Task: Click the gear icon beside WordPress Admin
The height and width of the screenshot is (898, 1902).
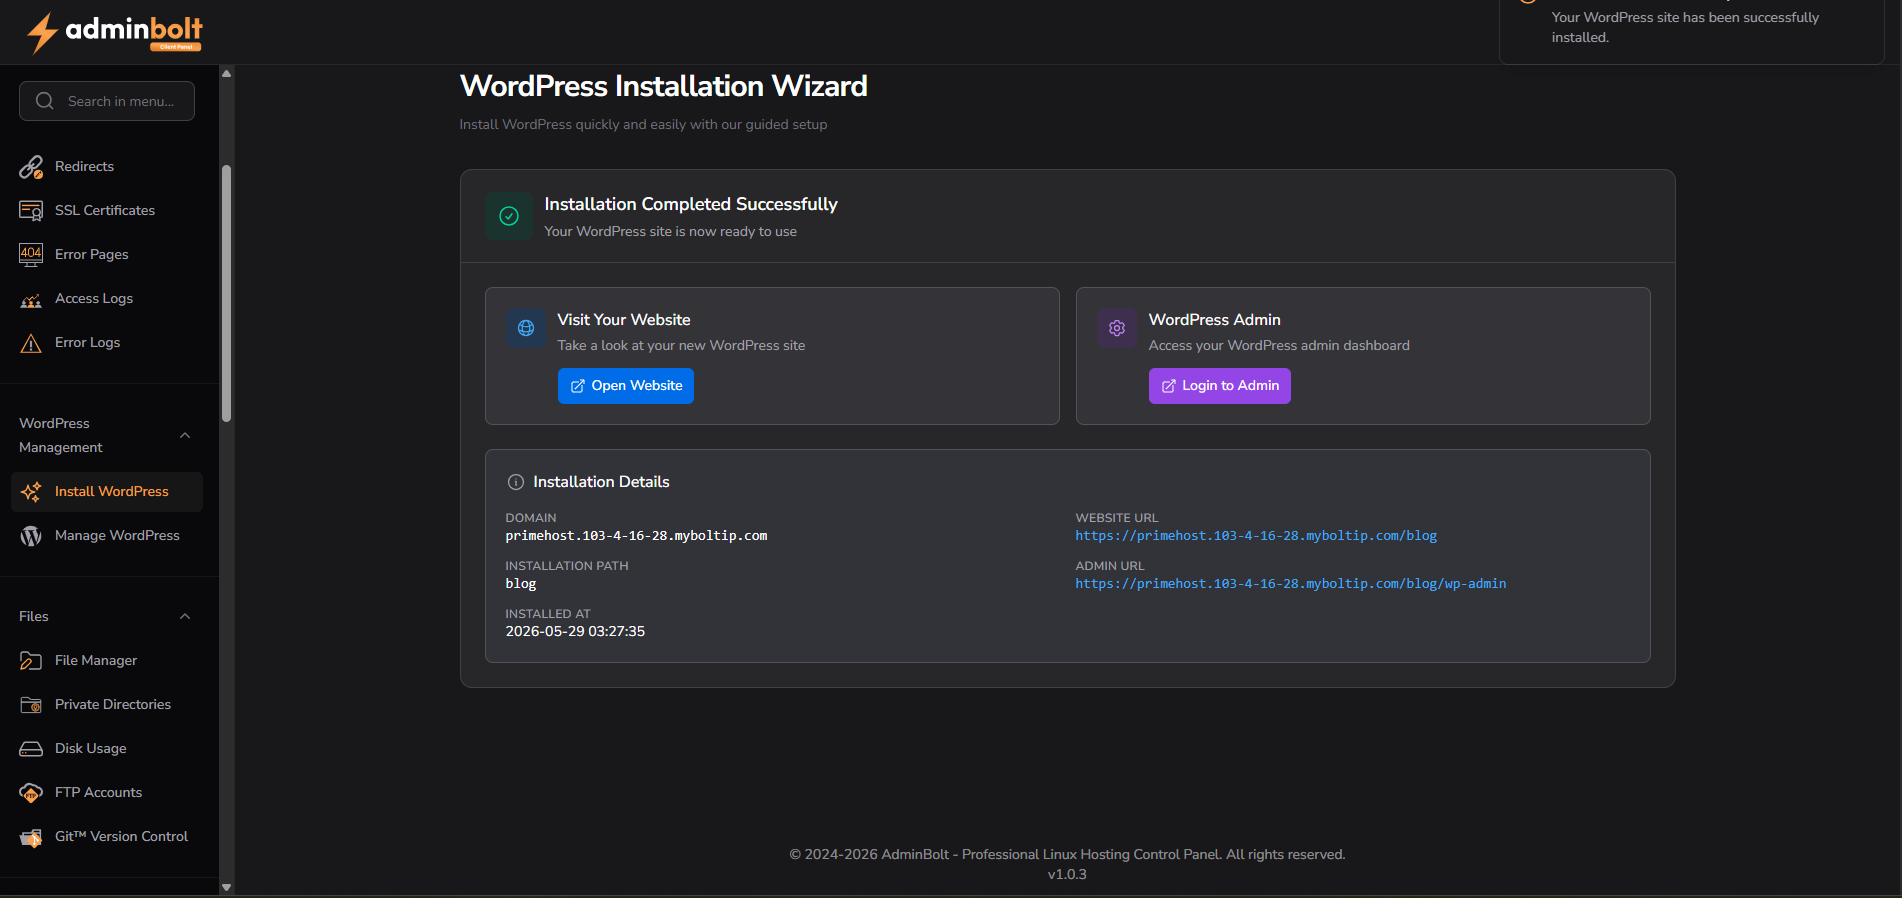Action: point(1117,328)
